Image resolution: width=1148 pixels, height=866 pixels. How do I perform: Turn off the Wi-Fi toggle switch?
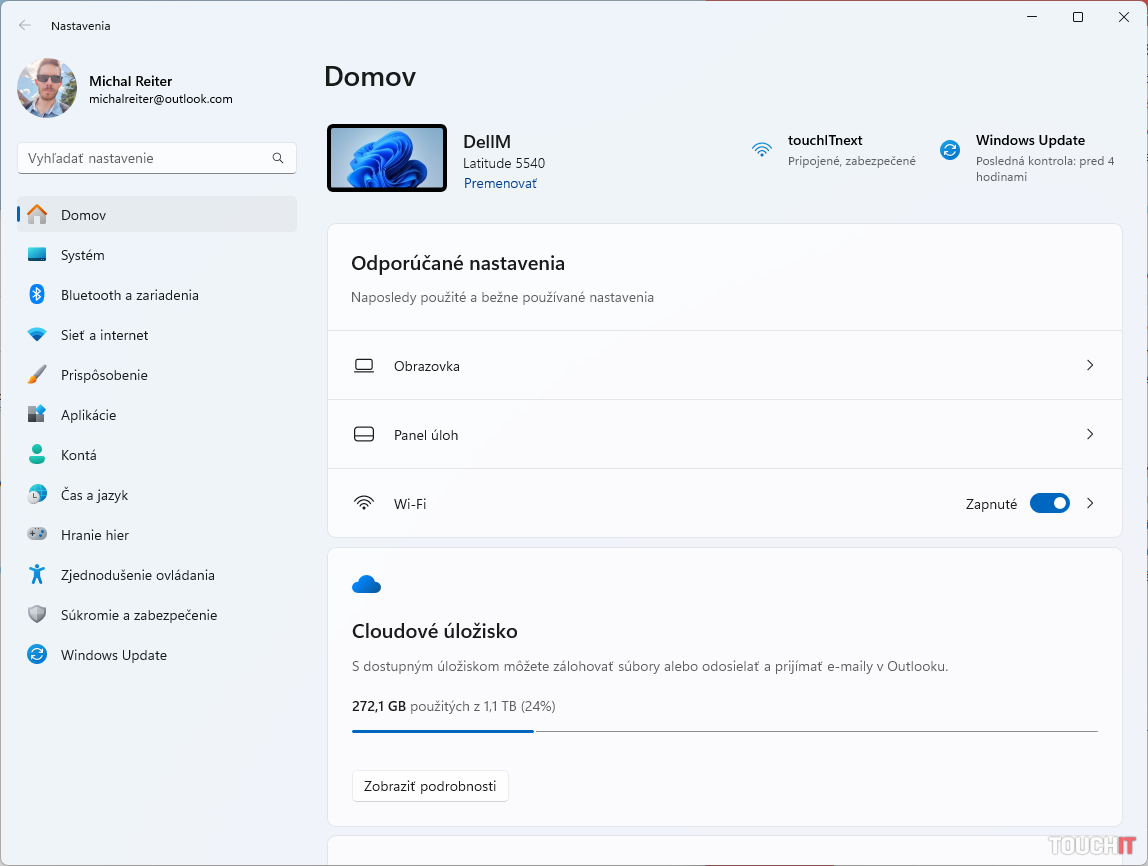coord(1049,504)
